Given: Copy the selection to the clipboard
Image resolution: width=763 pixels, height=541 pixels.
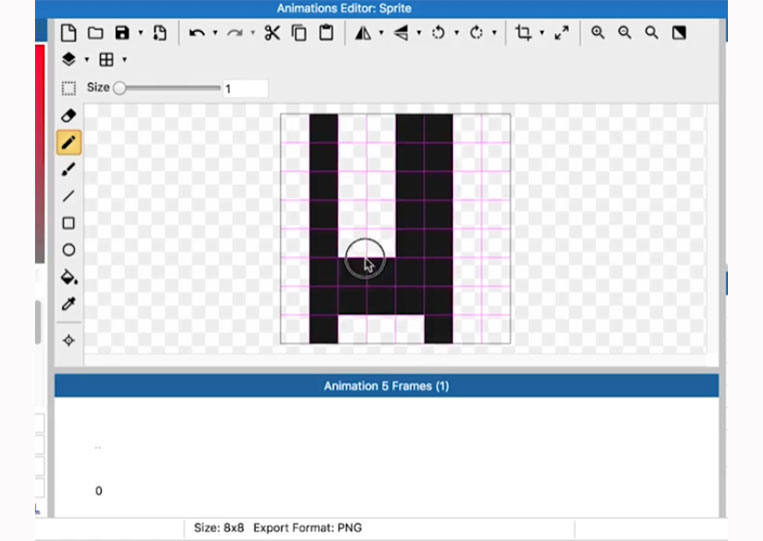Looking at the screenshot, I should (x=299, y=33).
